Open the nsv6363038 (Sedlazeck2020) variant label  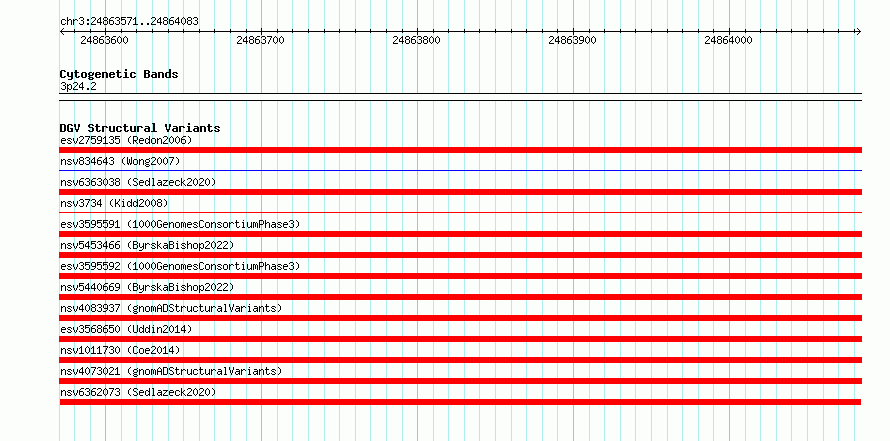138,182
